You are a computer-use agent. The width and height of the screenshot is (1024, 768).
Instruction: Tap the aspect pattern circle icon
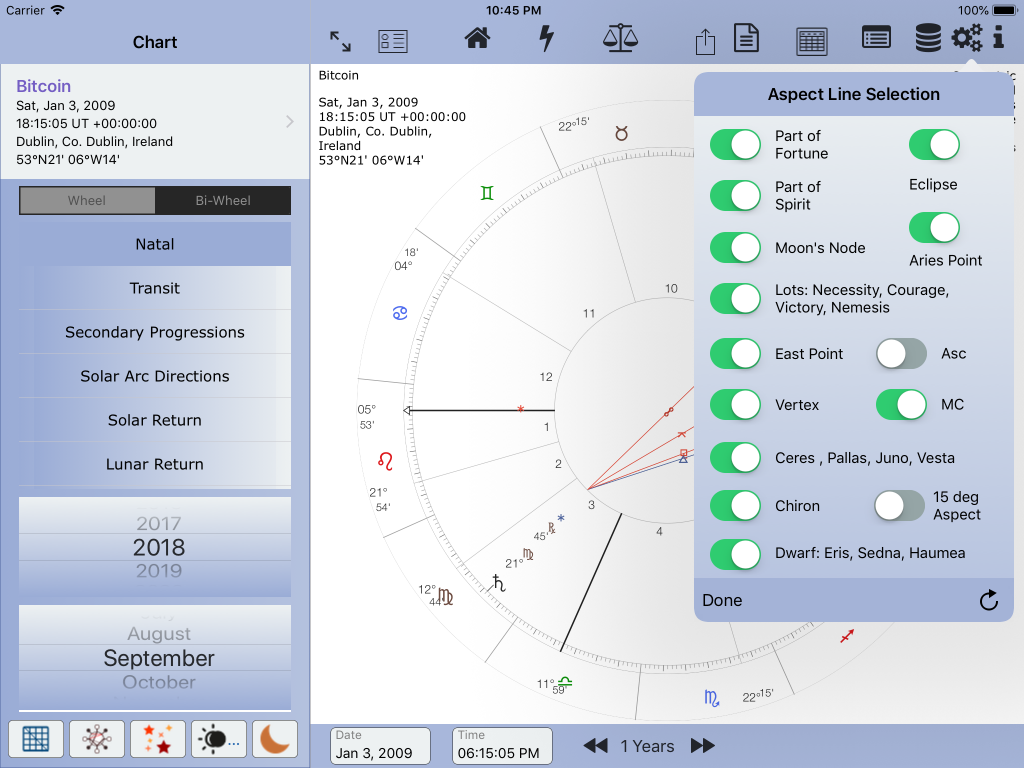pos(97,739)
